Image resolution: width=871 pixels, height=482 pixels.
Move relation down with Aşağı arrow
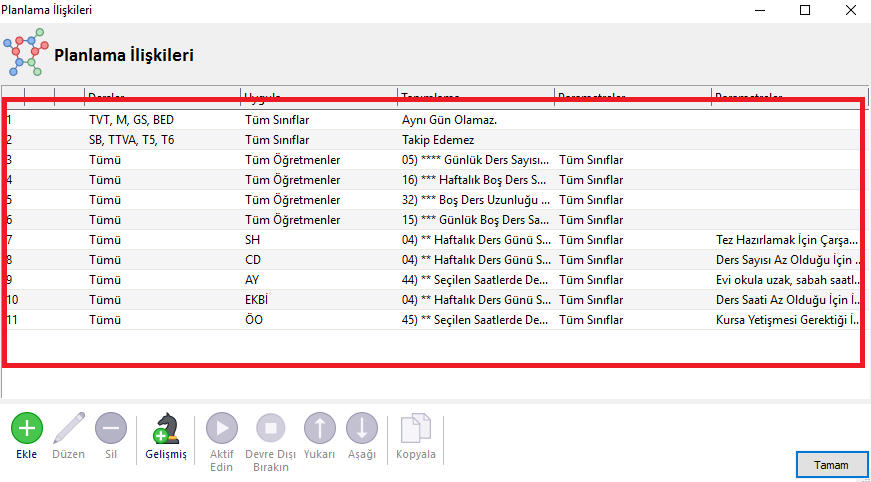point(362,428)
